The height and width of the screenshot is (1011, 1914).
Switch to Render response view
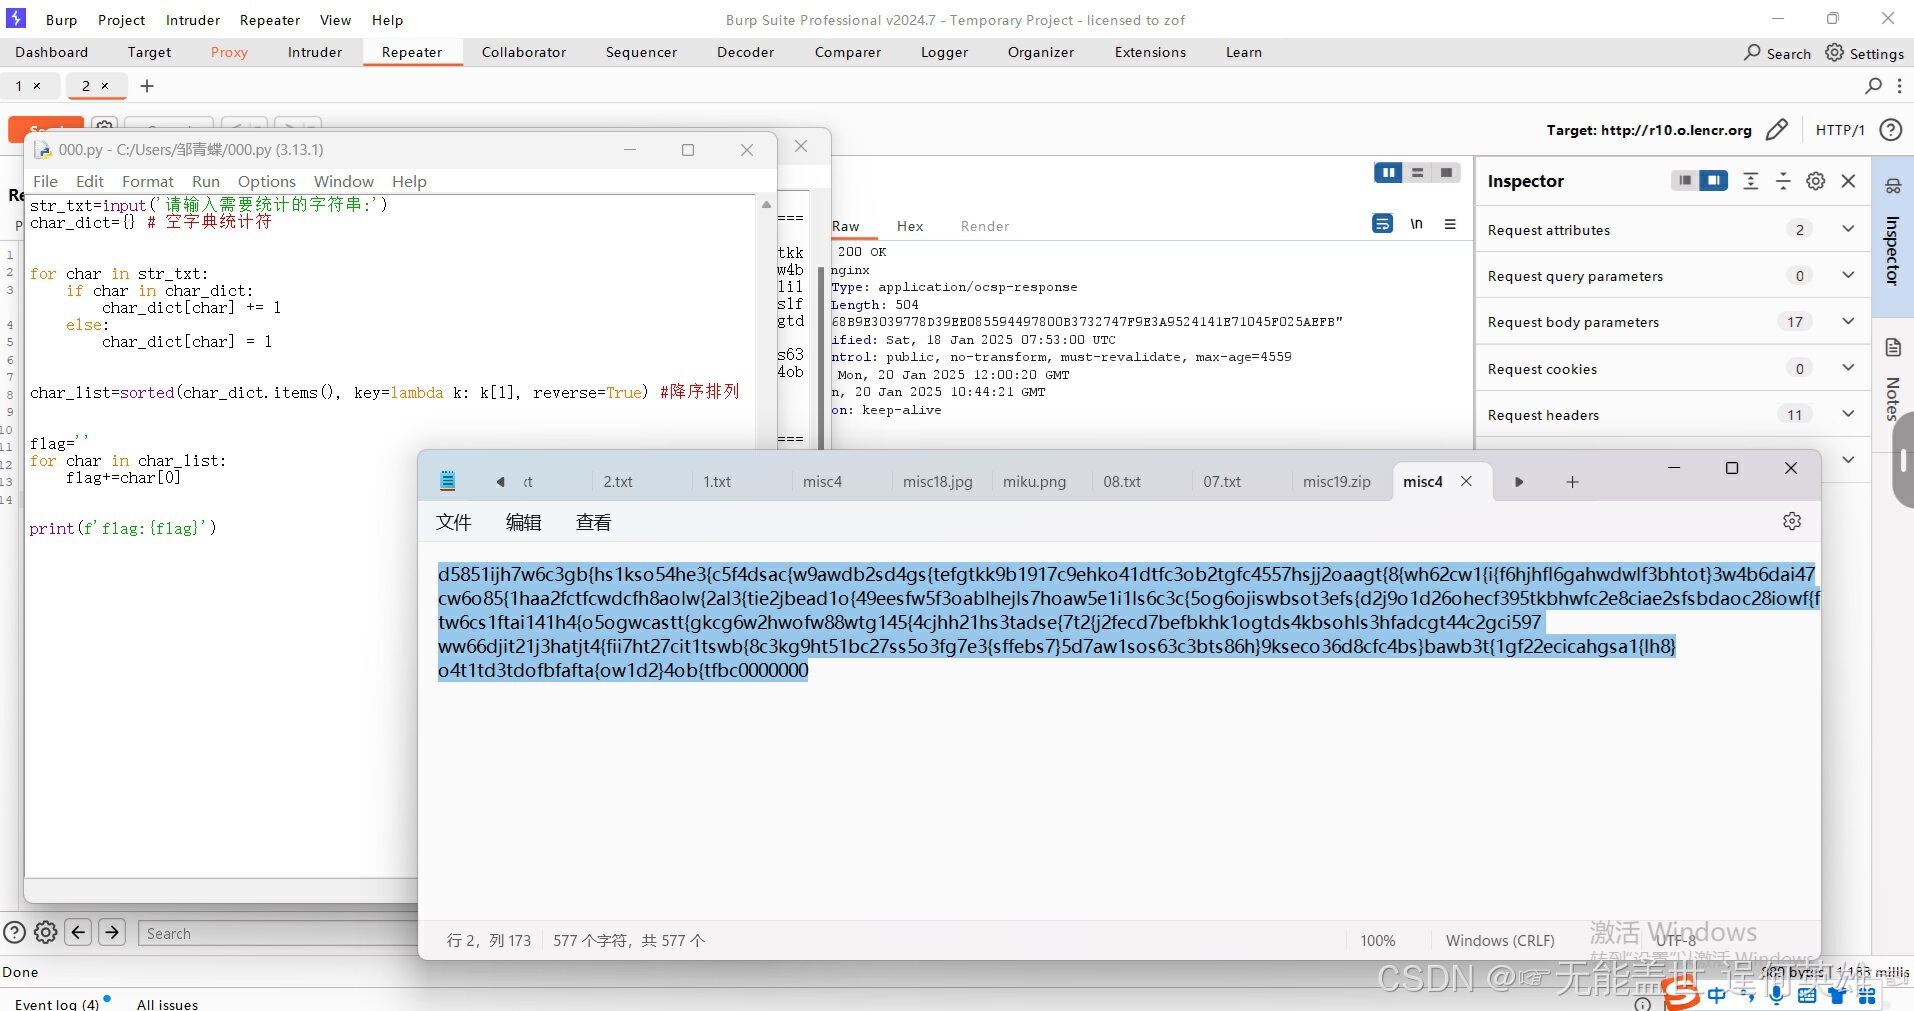[x=985, y=226]
